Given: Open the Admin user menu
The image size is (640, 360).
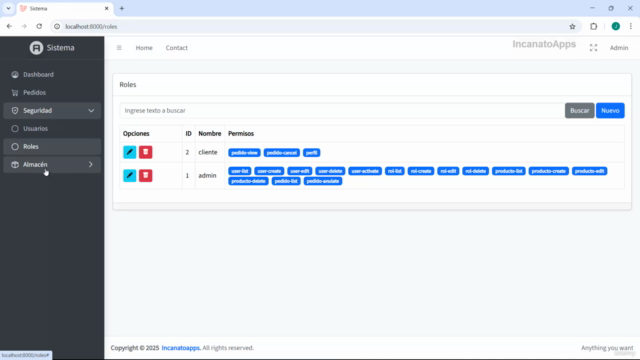Looking at the screenshot, I should tap(619, 48).
